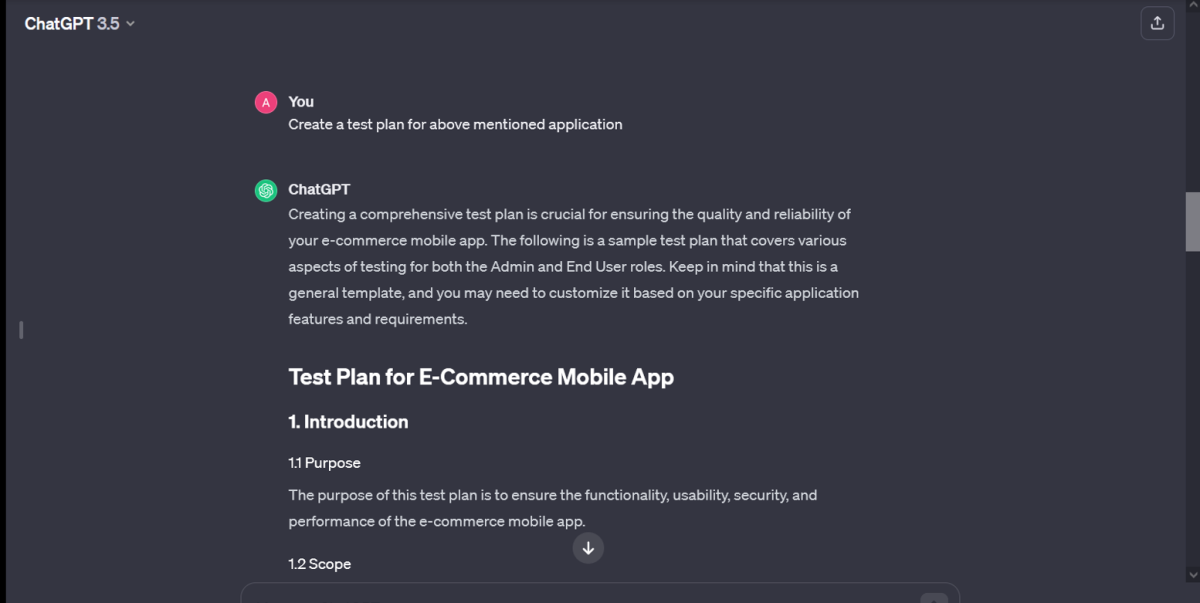Click the user prompt "Create a test plan" text
The image size is (1200, 603).
click(x=455, y=125)
